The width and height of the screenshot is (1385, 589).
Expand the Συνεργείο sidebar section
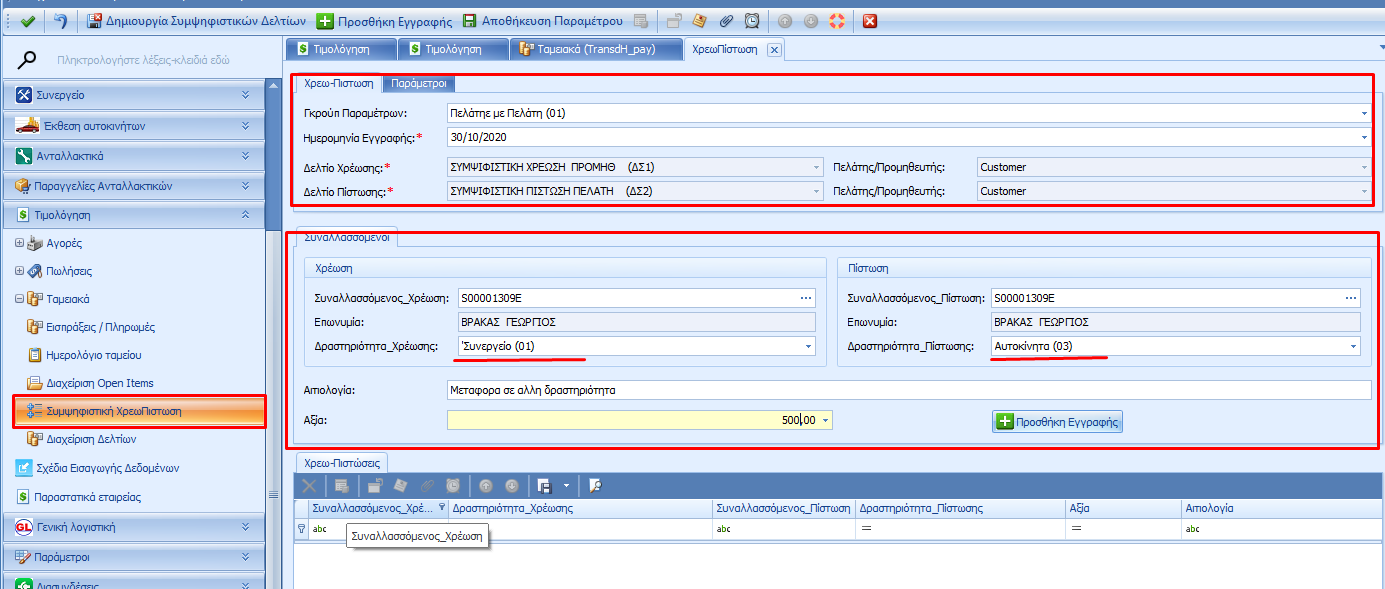245,95
